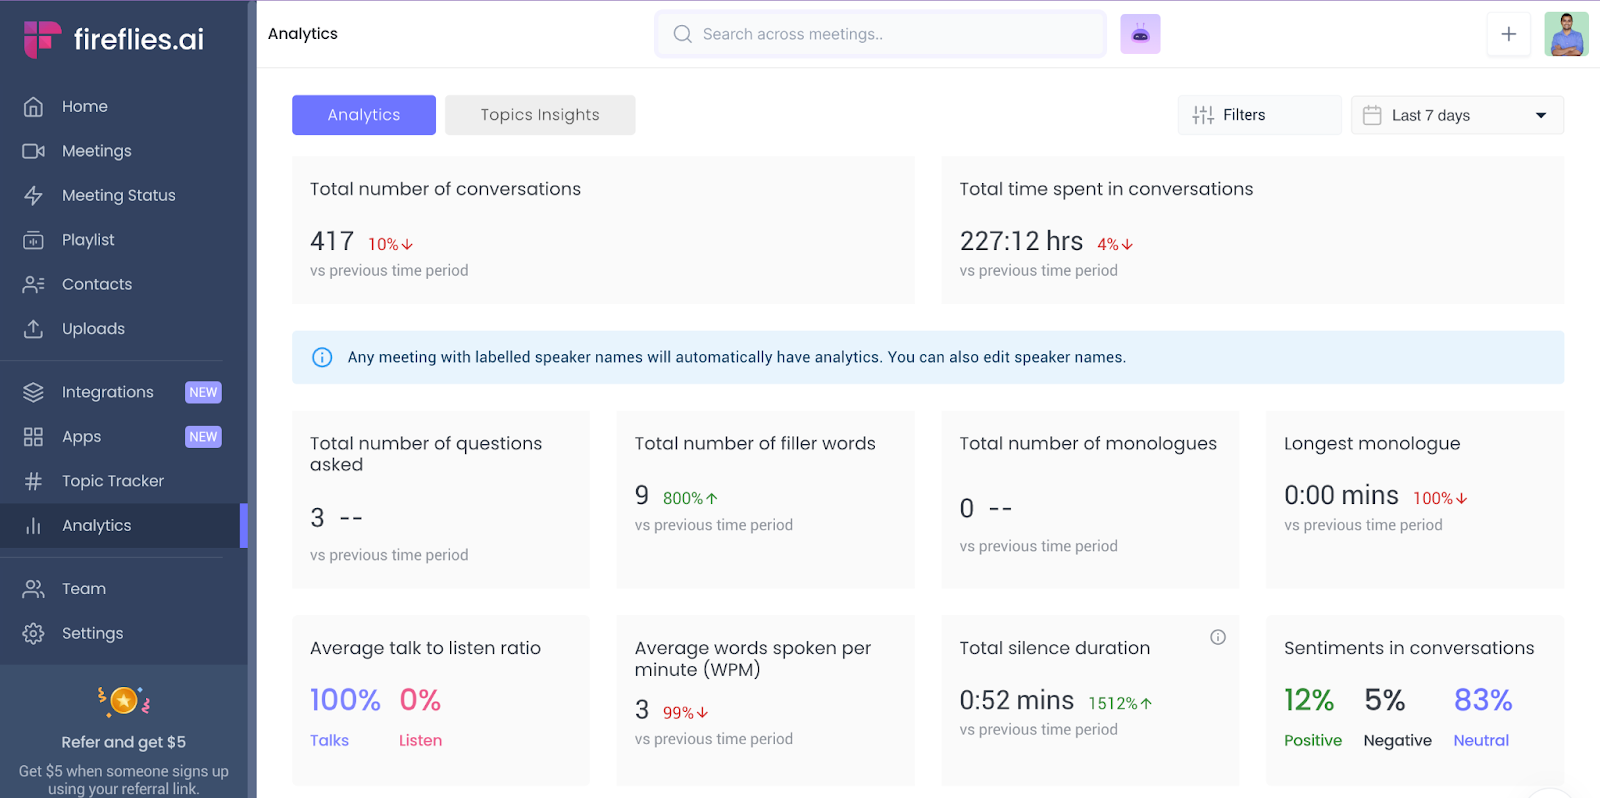The height and width of the screenshot is (798, 1600).
Task: Open the user profile avatar
Action: [x=1565, y=34]
